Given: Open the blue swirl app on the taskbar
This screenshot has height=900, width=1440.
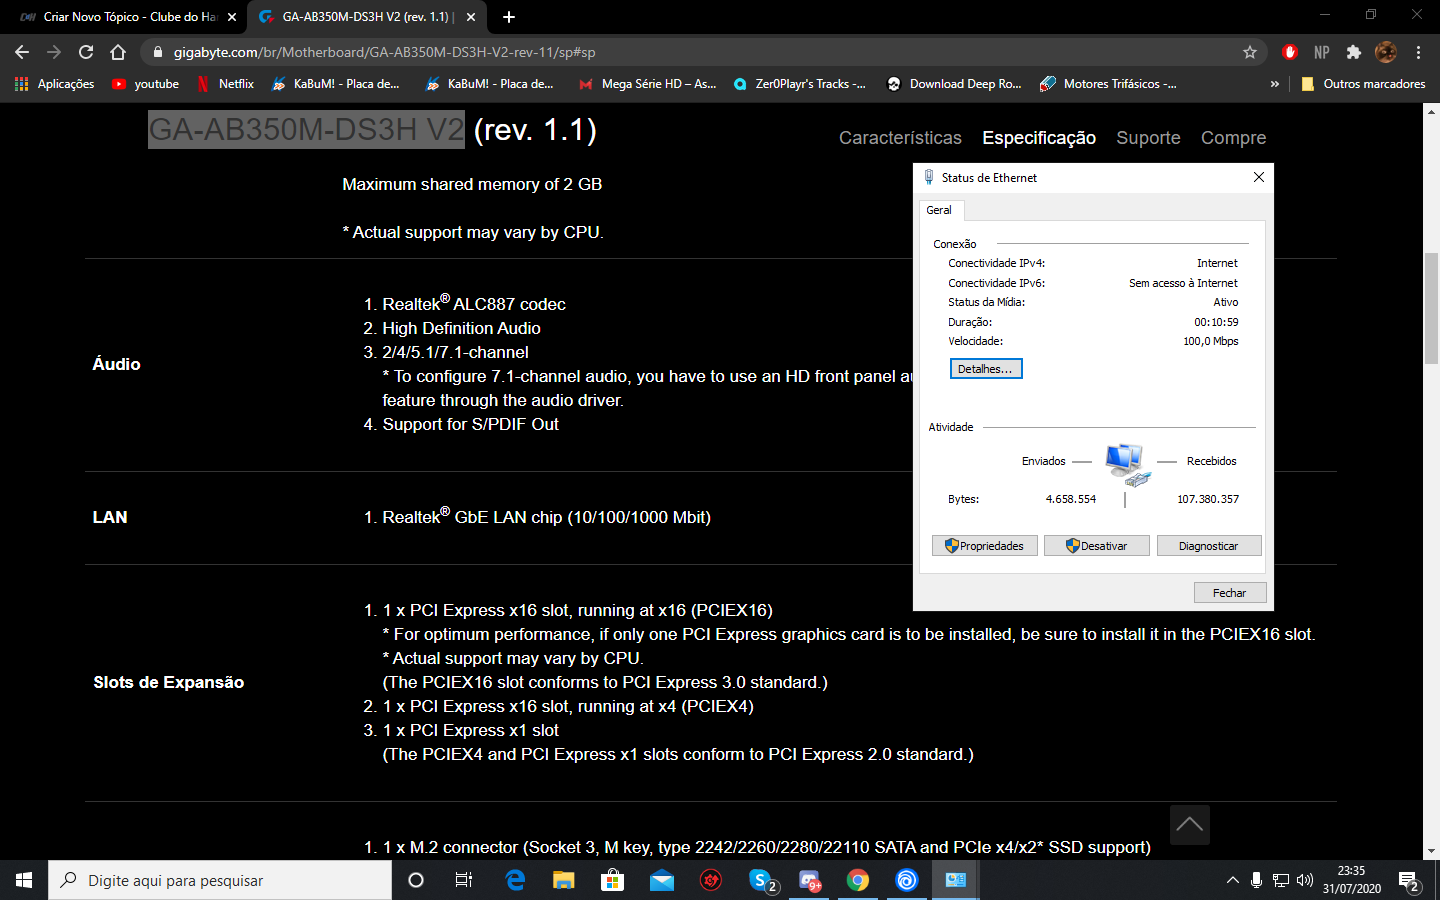Looking at the screenshot, I should click(907, 880).
